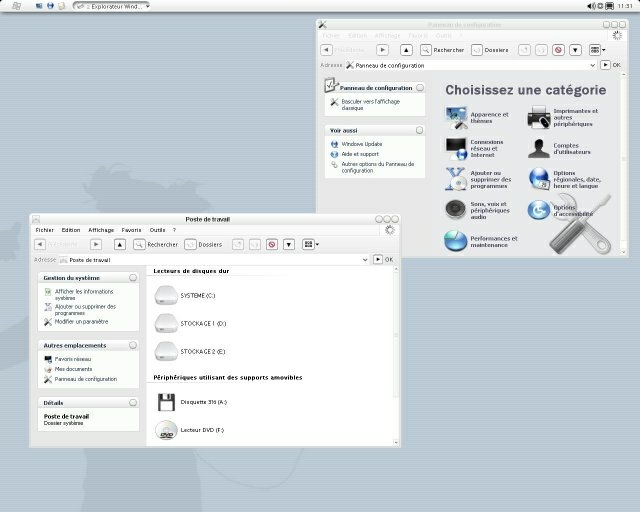Open Favoris menu in Poste de travail

coord(131,230)
